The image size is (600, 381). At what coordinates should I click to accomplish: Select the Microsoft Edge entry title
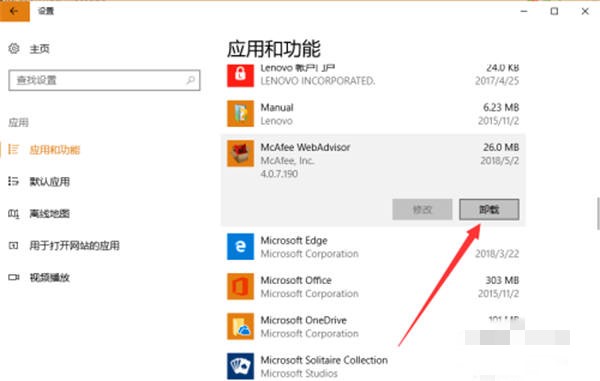tap(294, 241)
